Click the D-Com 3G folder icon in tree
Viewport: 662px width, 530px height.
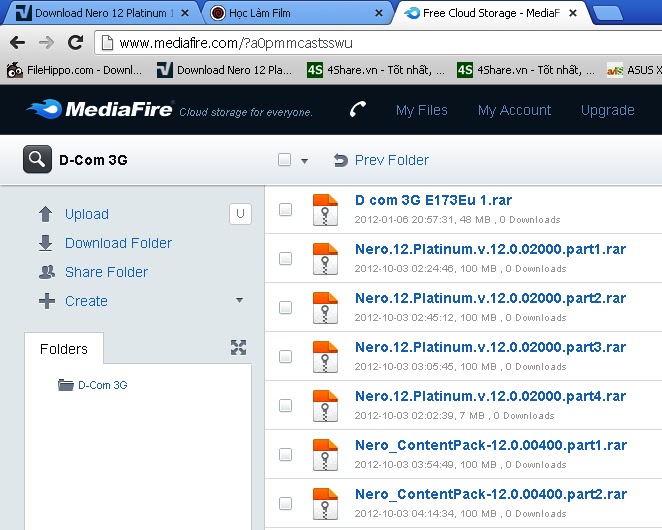tap(65, 385)
